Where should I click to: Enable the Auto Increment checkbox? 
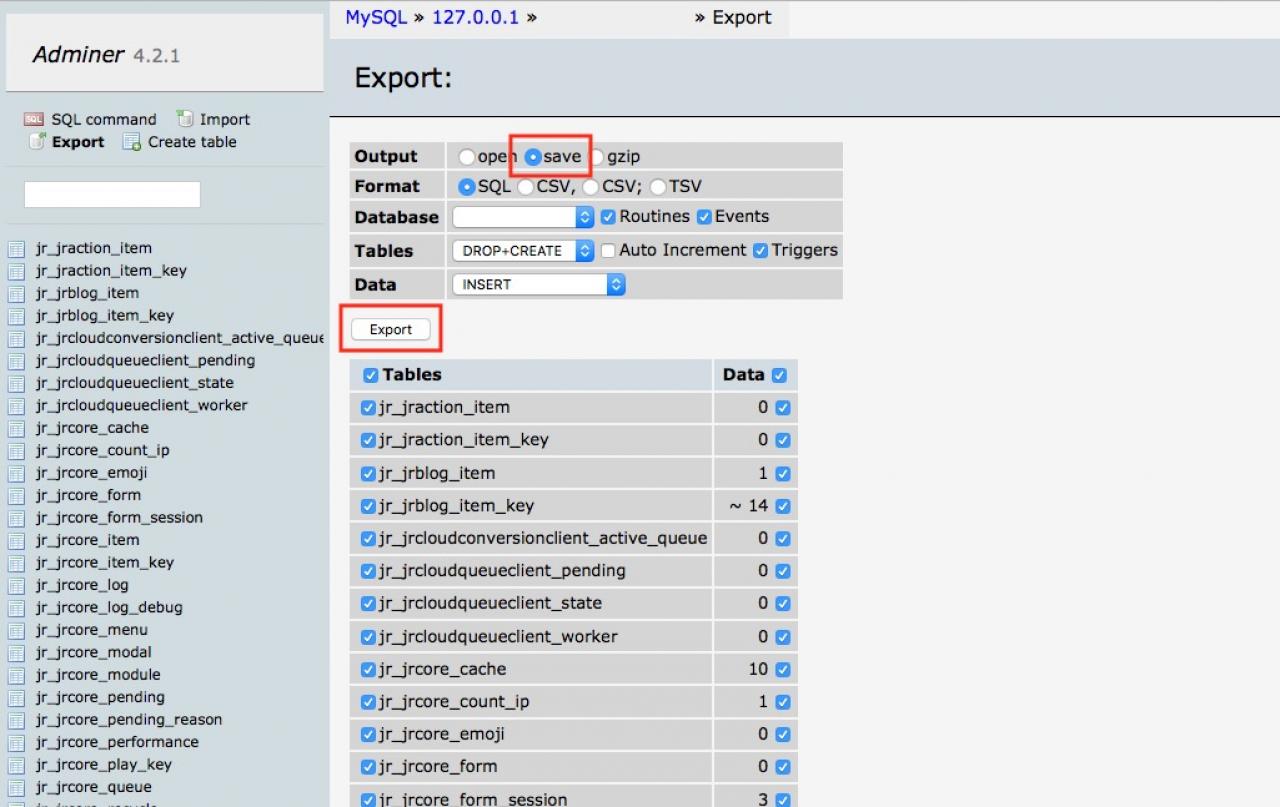[608, 250]
